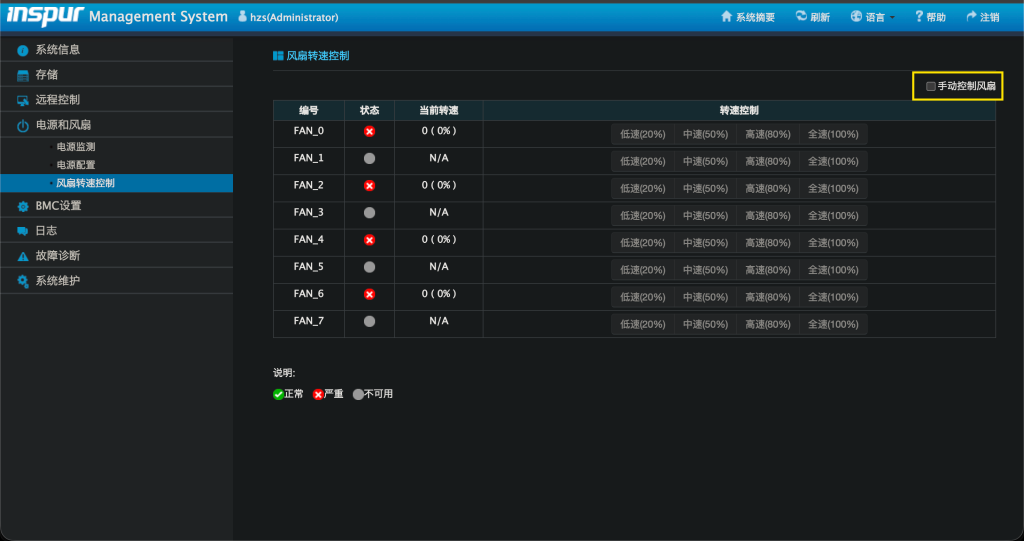This screenshot has width=1024, height=541.
Task: Enable the 手动控制风扇 checkbox
Action: (x=931, y=86)
